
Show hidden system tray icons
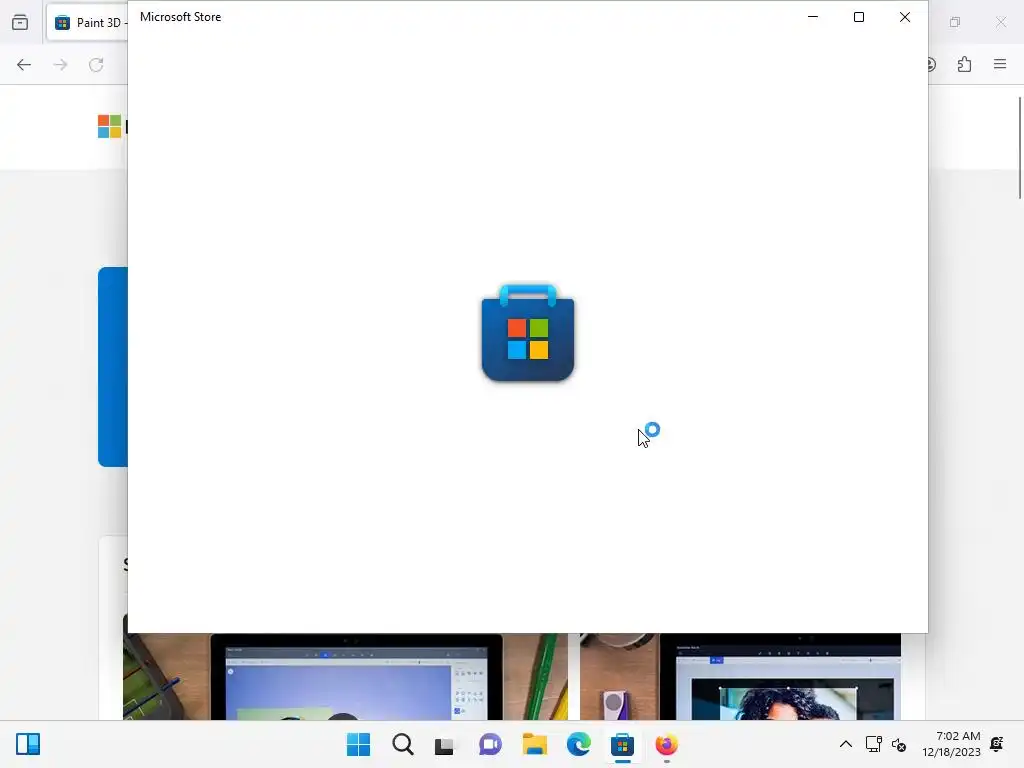[846, 744]
